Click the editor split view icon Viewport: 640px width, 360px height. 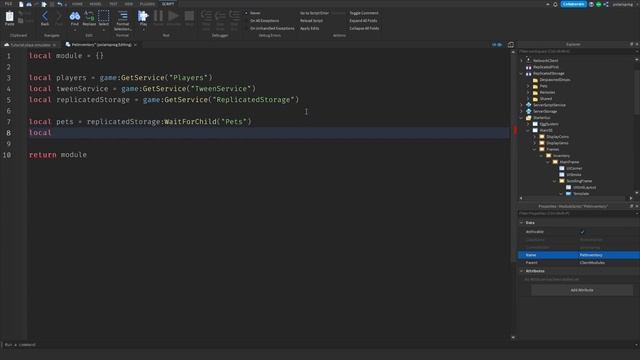pyautogui.click(x=511, y=44)
